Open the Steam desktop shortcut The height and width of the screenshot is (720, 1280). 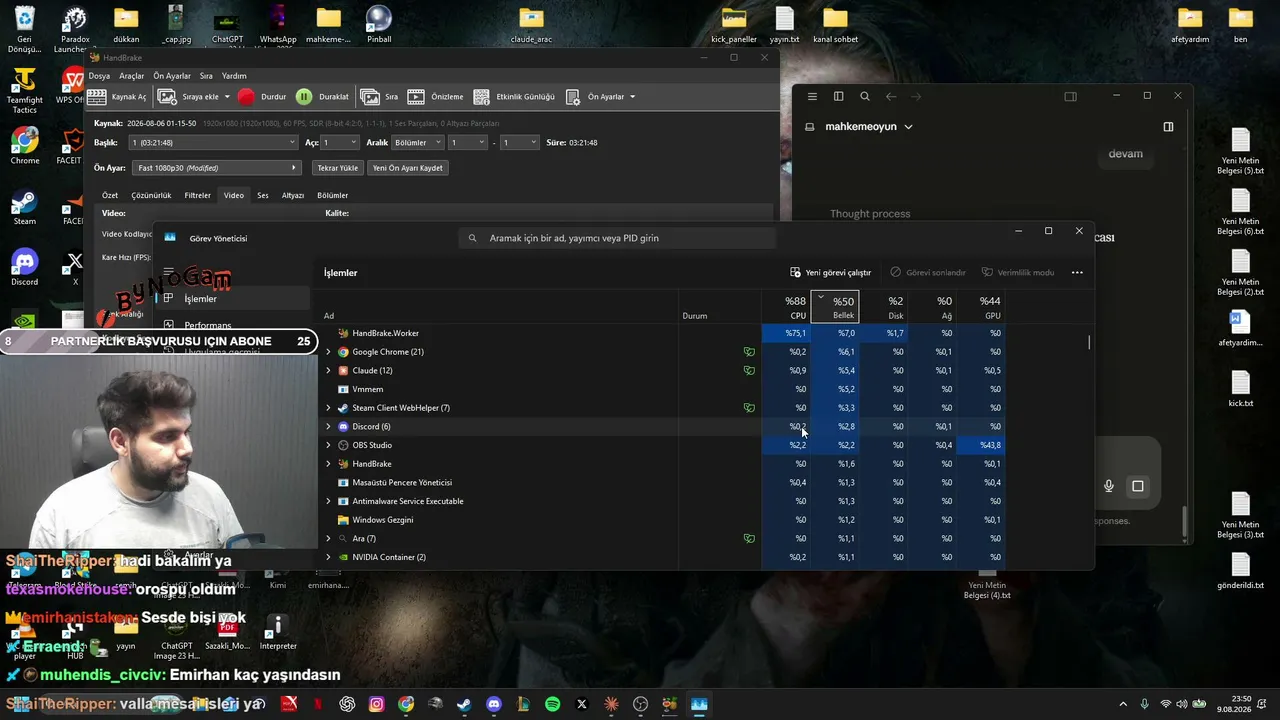click(25, 207)
